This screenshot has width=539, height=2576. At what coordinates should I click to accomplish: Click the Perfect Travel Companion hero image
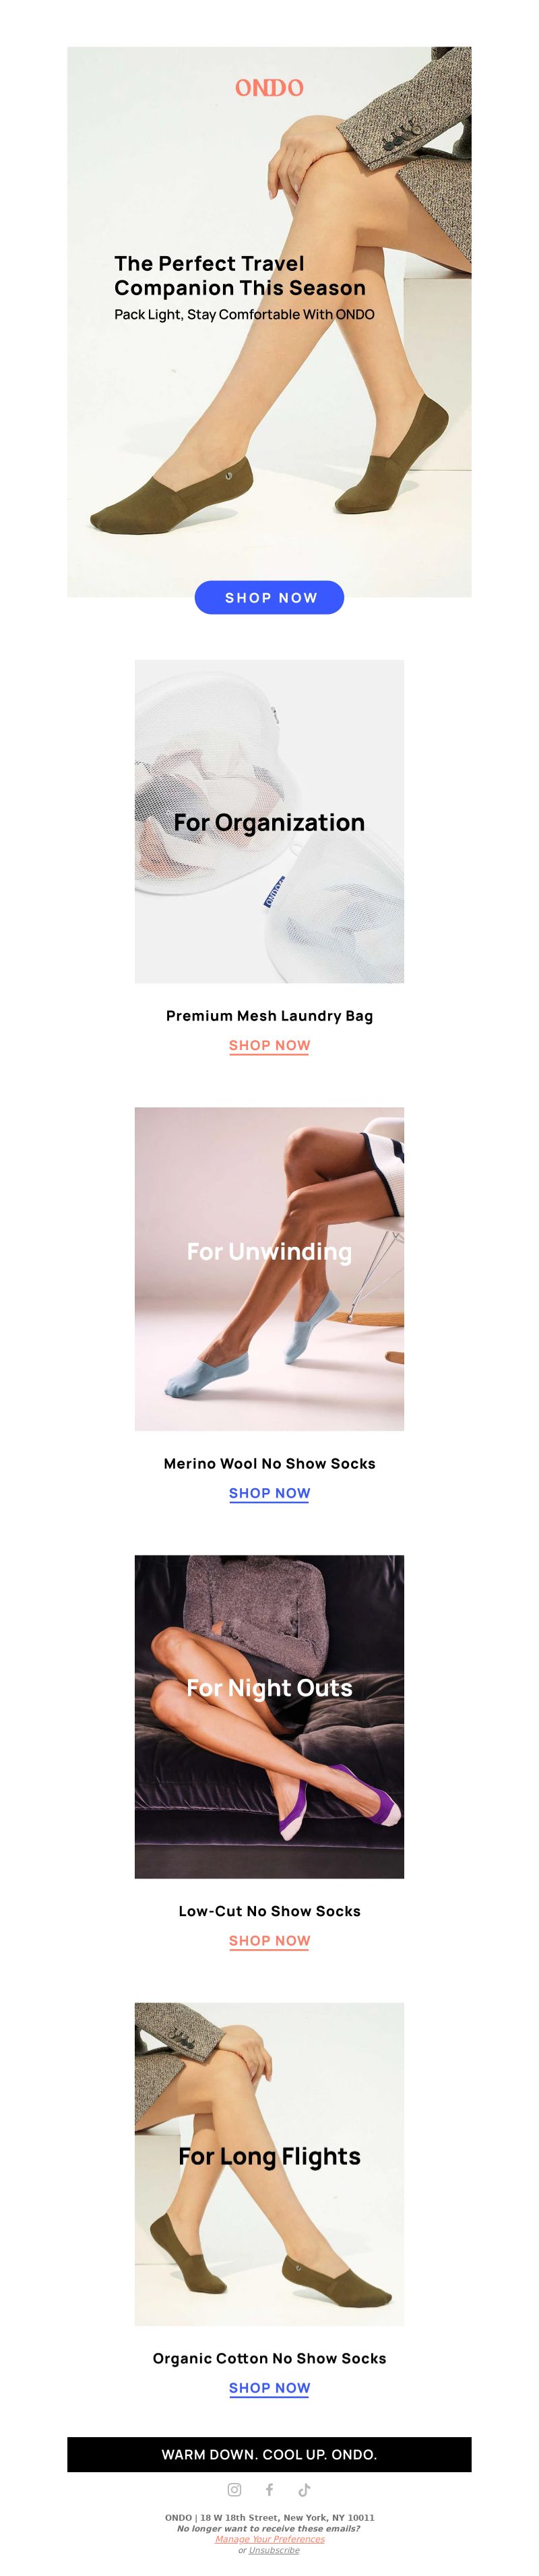click(269, 321)
